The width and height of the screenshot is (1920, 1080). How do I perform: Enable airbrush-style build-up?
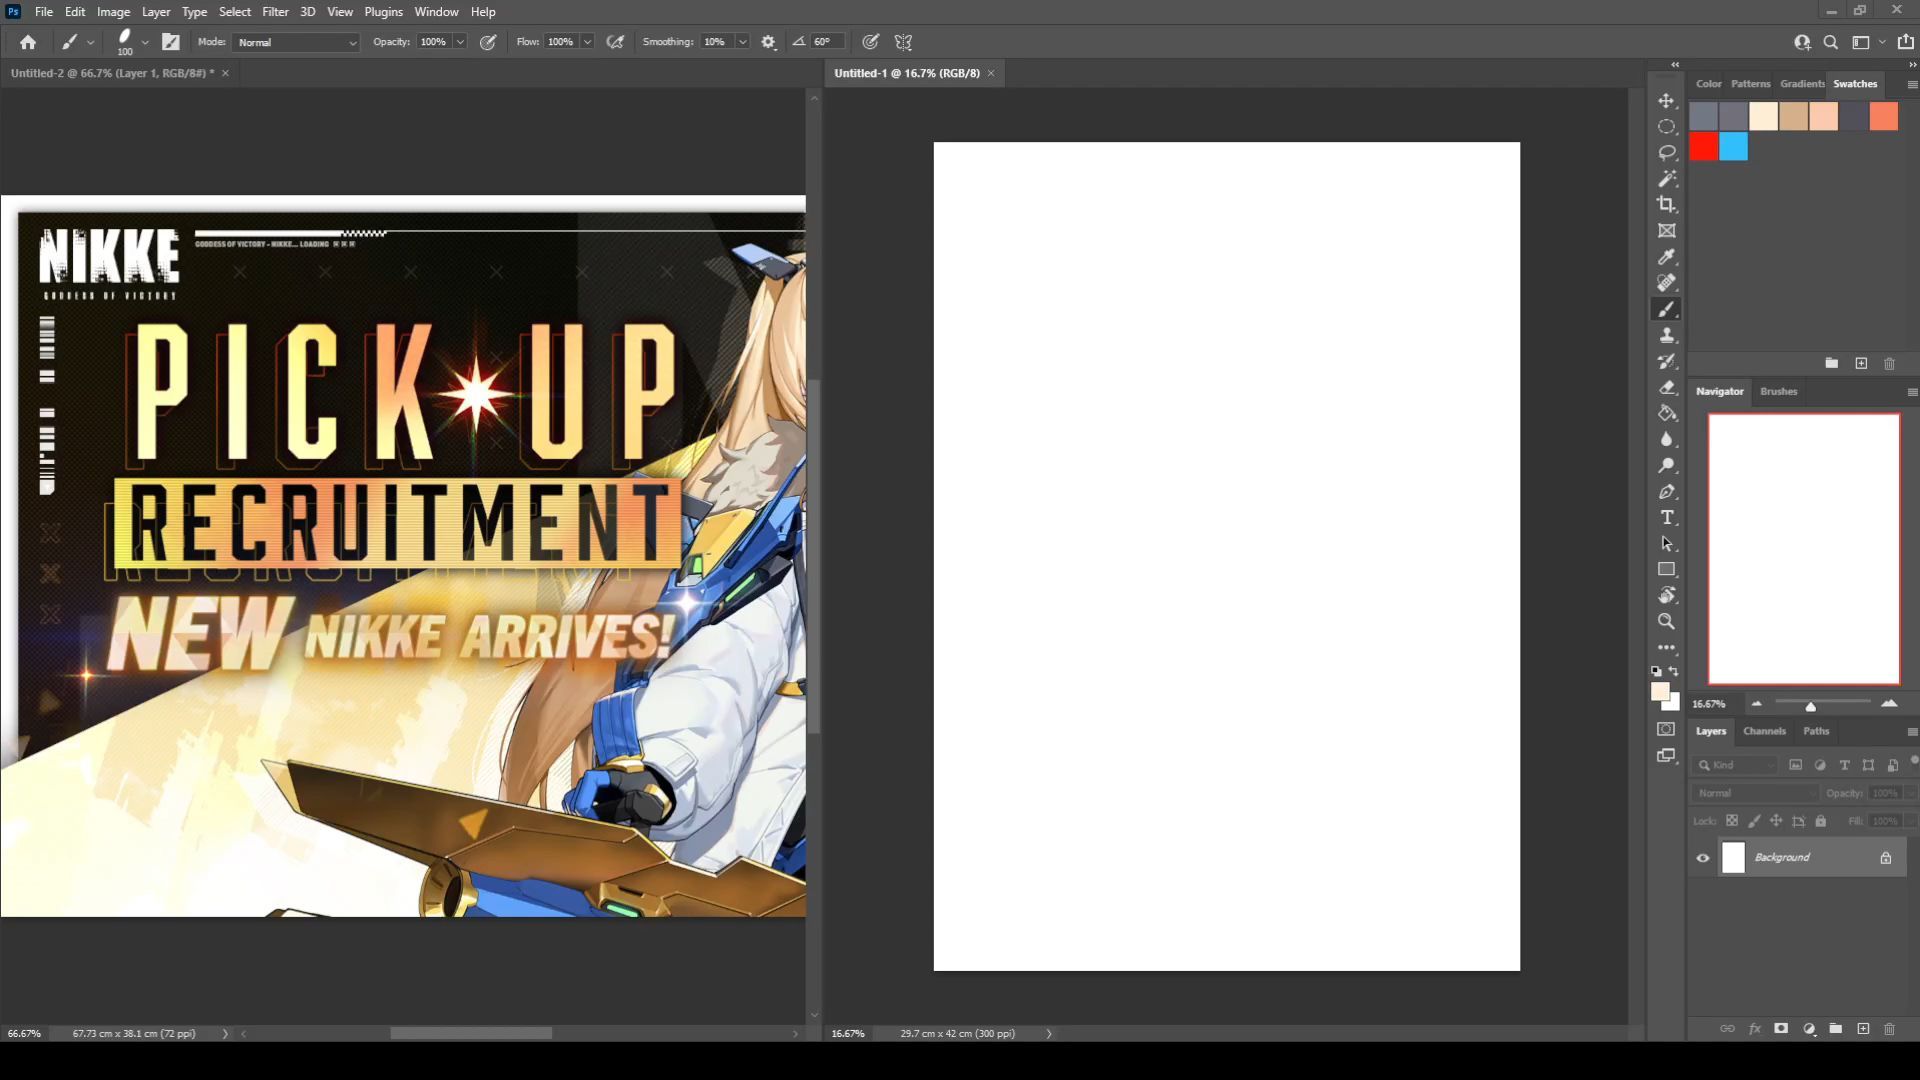click(615, 42)
